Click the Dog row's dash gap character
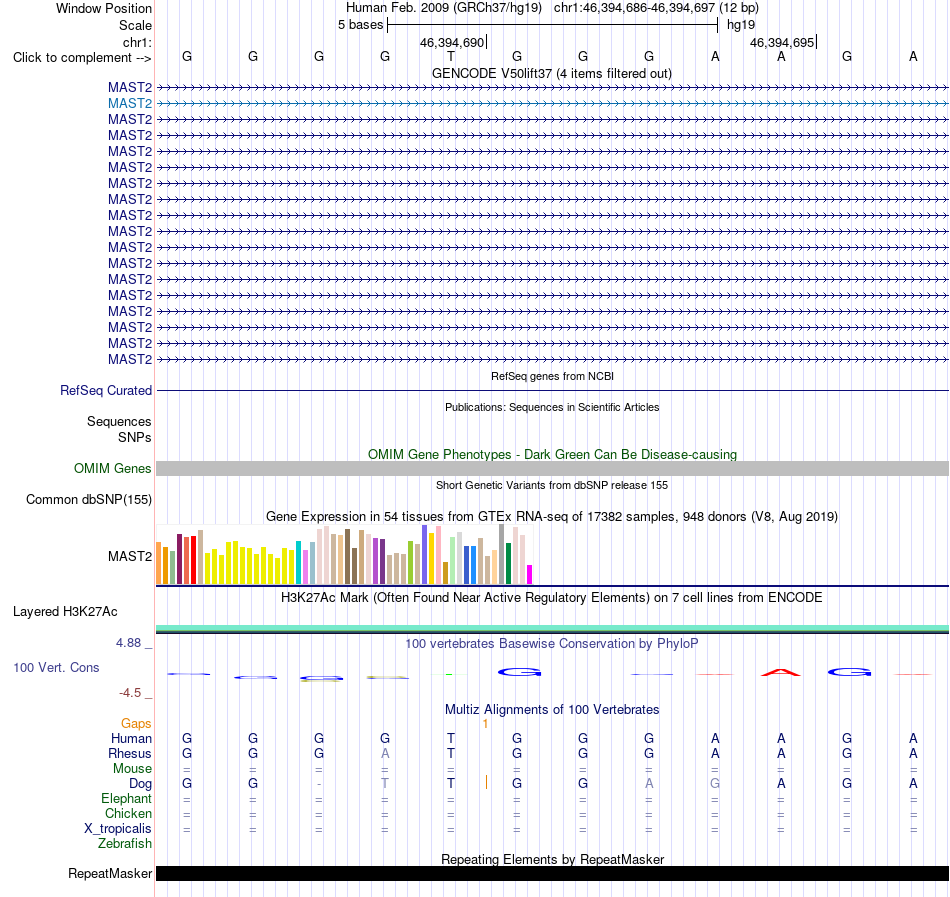Viewport: 950px width, 897px height. [x=319, y=784]
